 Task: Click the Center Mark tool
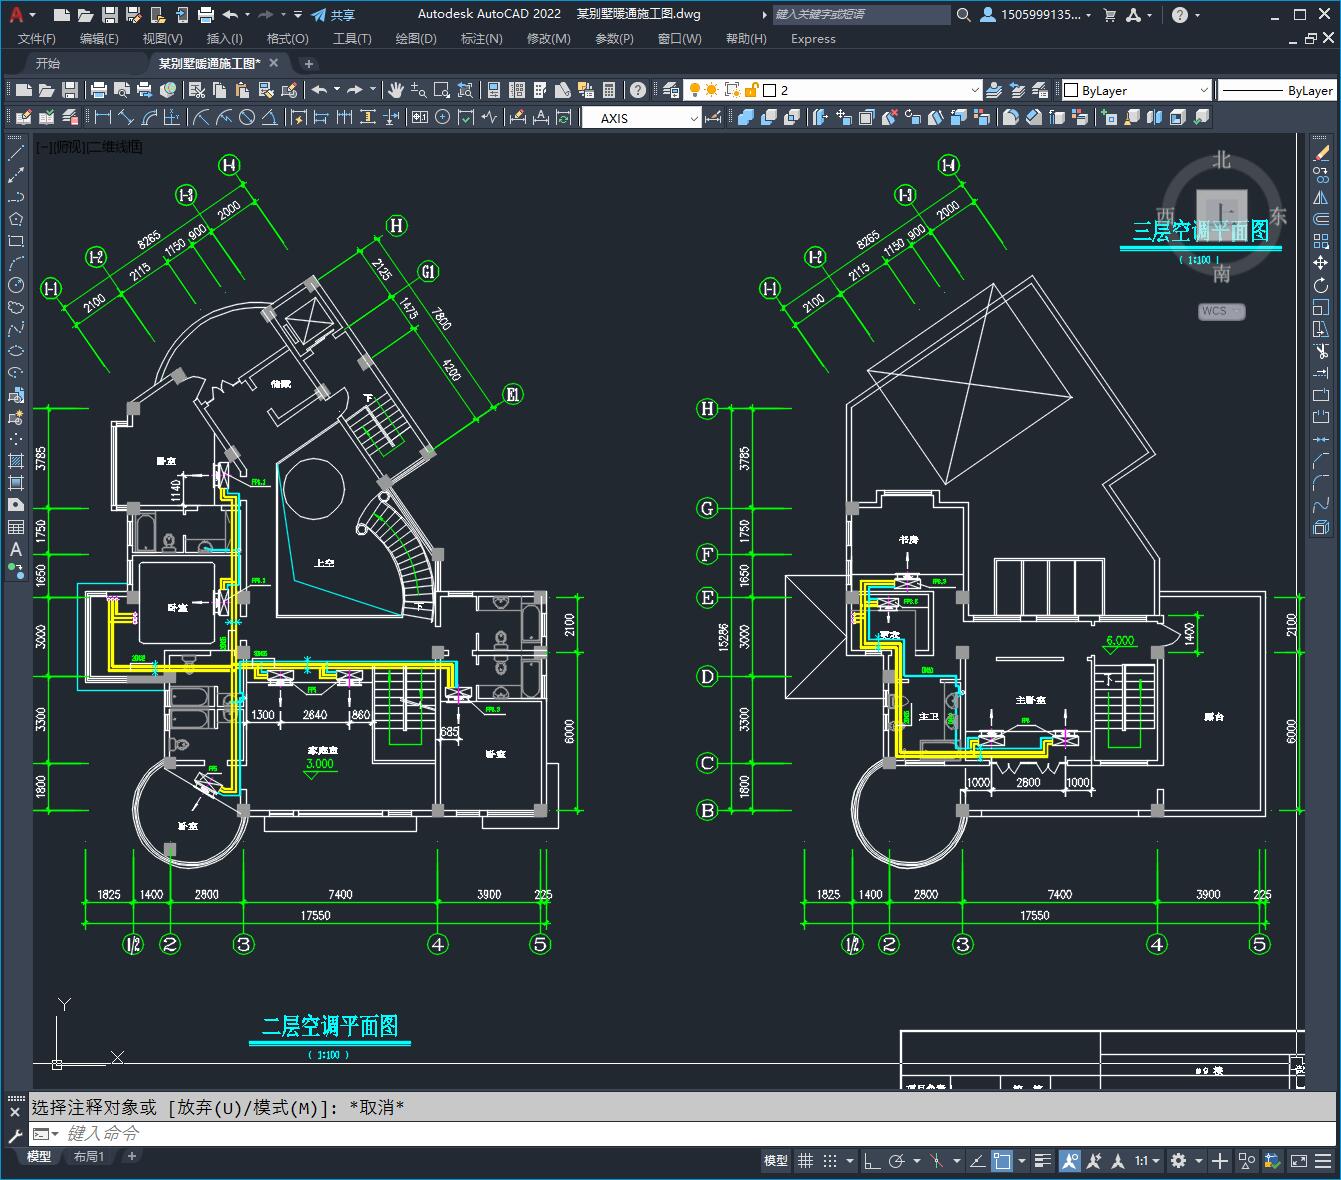443,118
